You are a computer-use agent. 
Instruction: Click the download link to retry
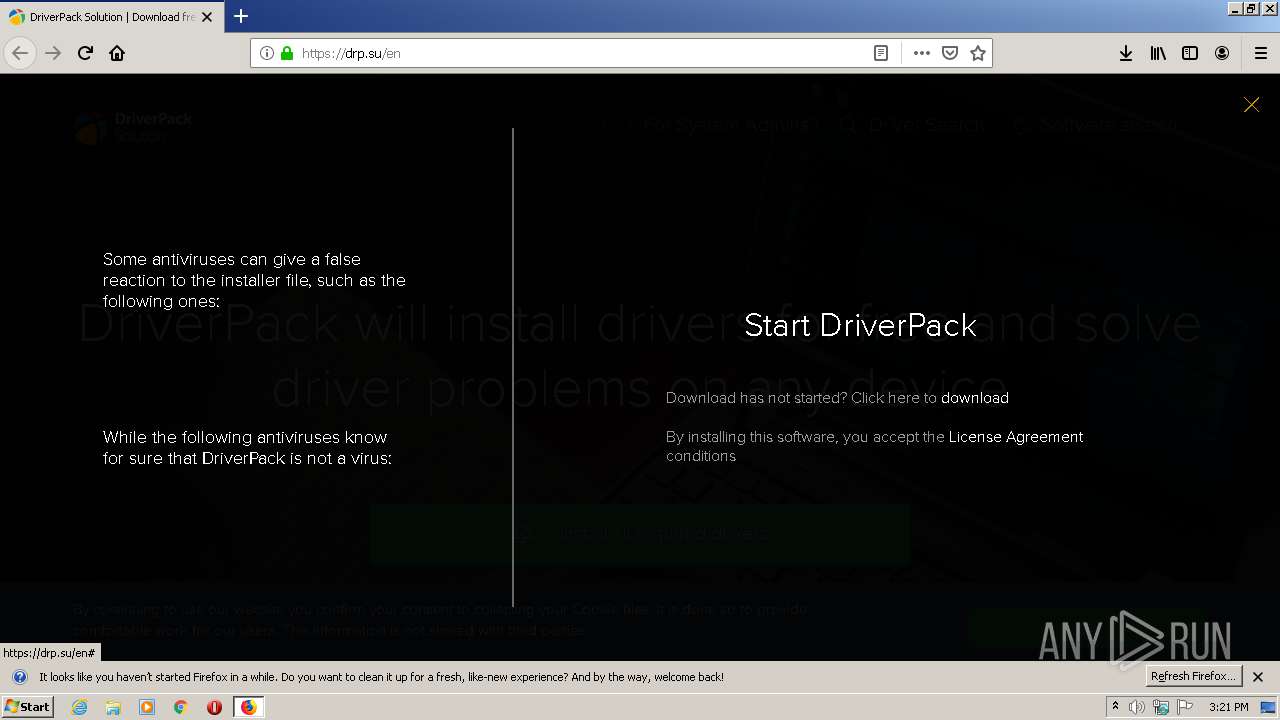974,398
